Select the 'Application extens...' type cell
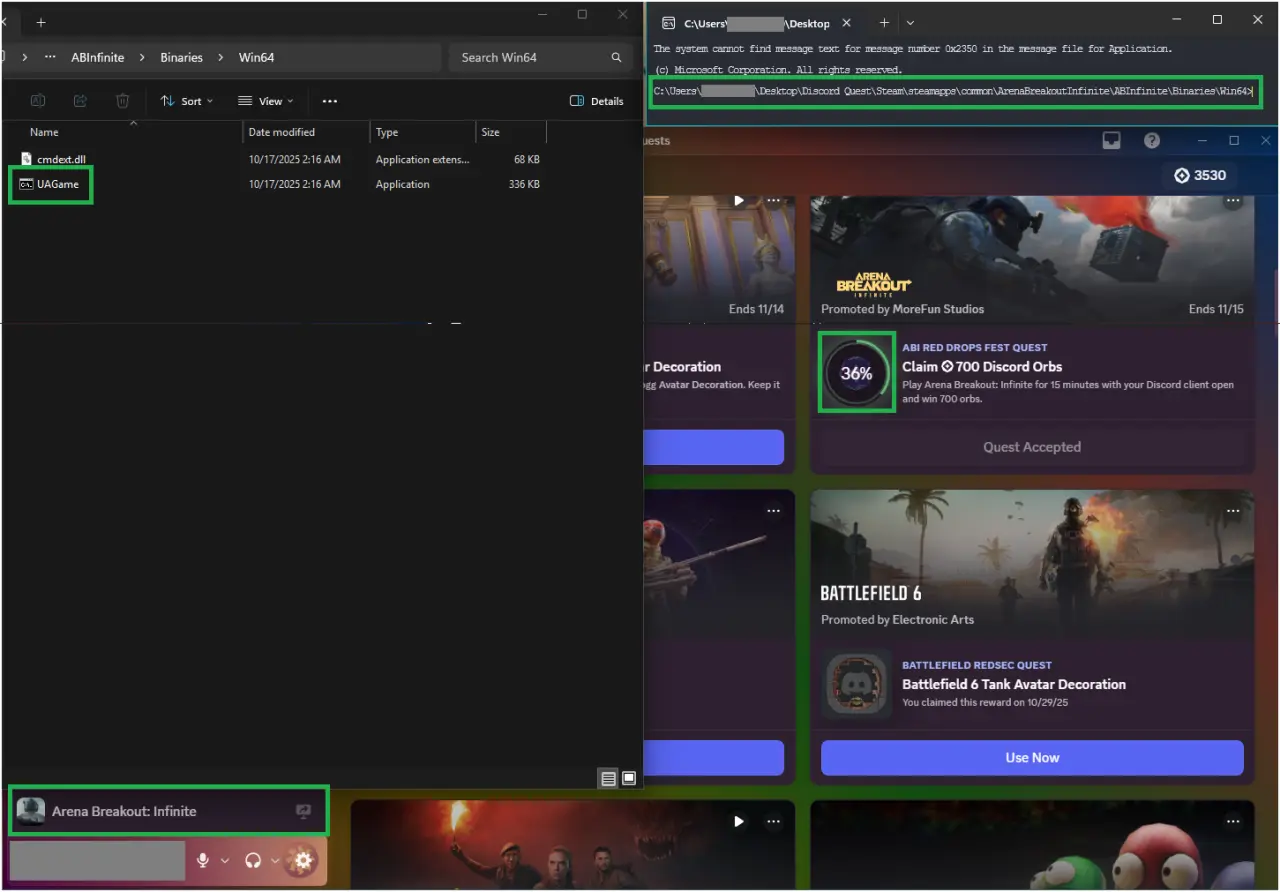The image size is (1280, 892). tap(422, 159)
